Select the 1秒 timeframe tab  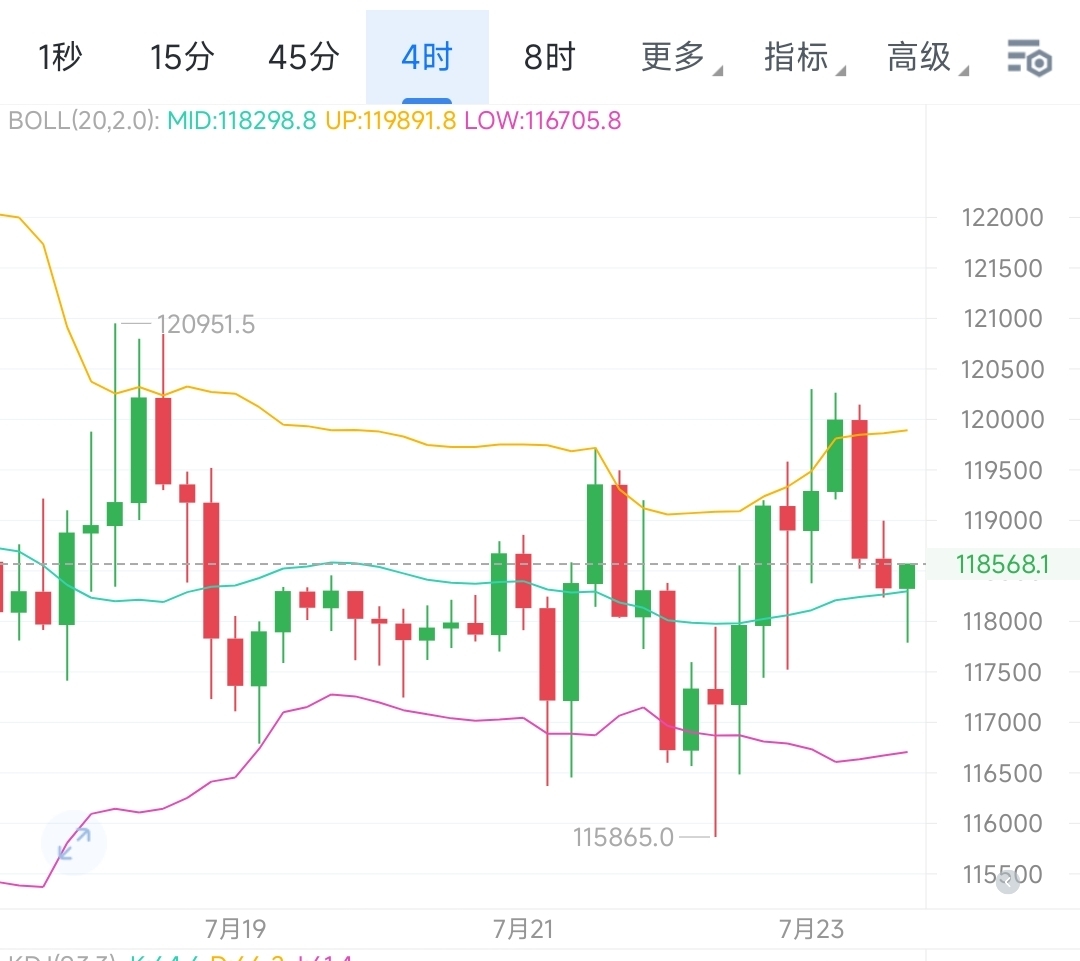click(x=59, y=58)
